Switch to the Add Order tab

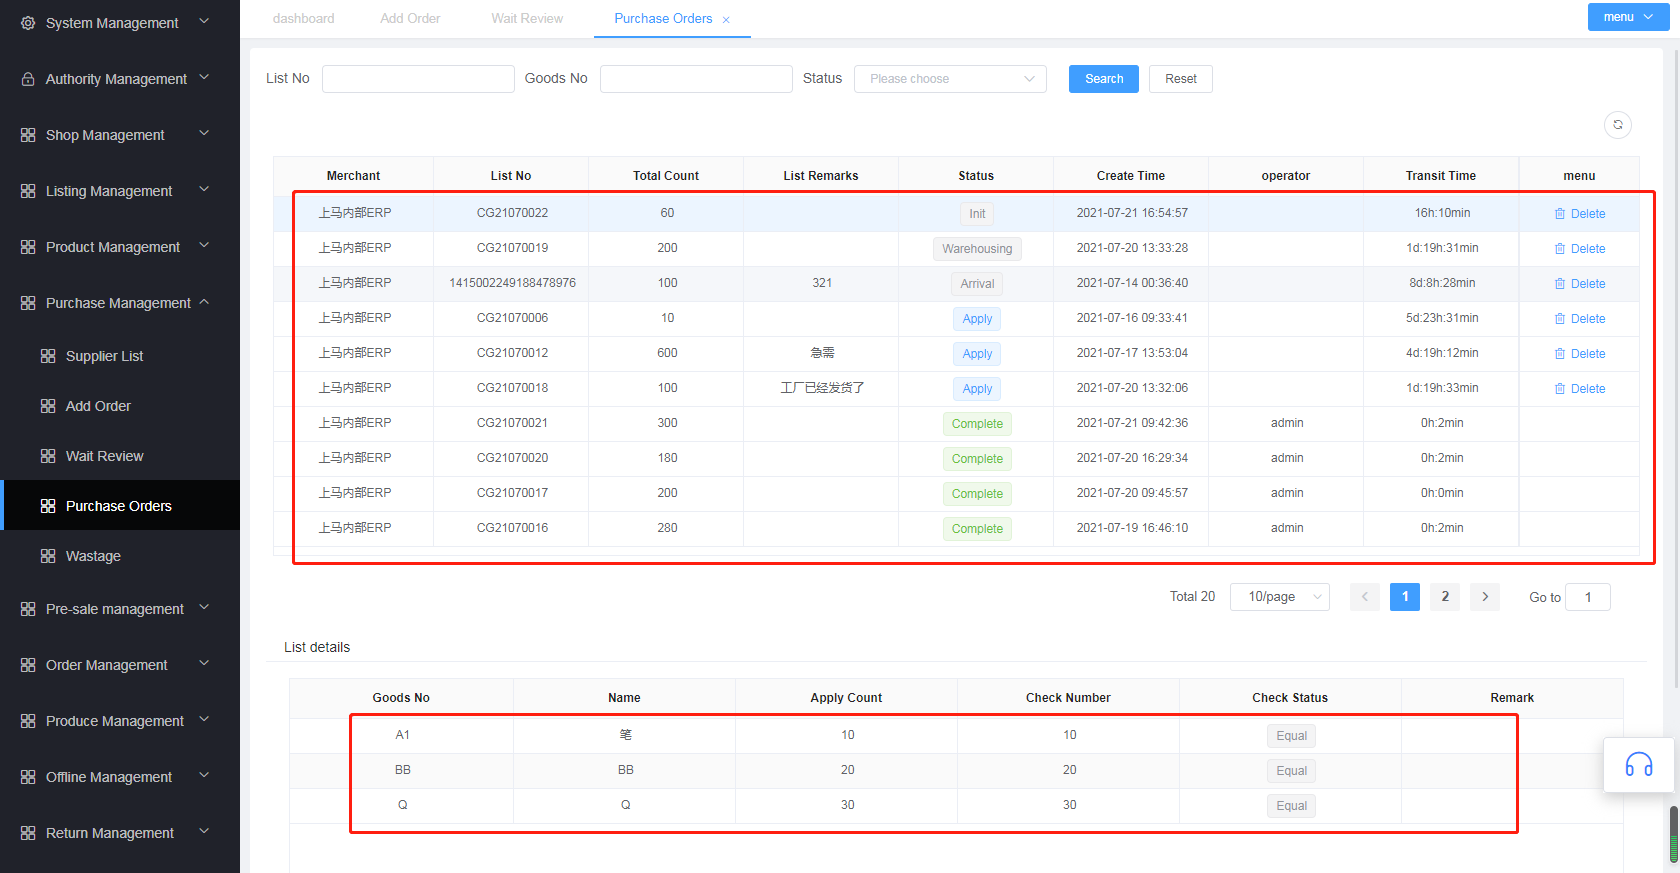click(x=410, y=19)
